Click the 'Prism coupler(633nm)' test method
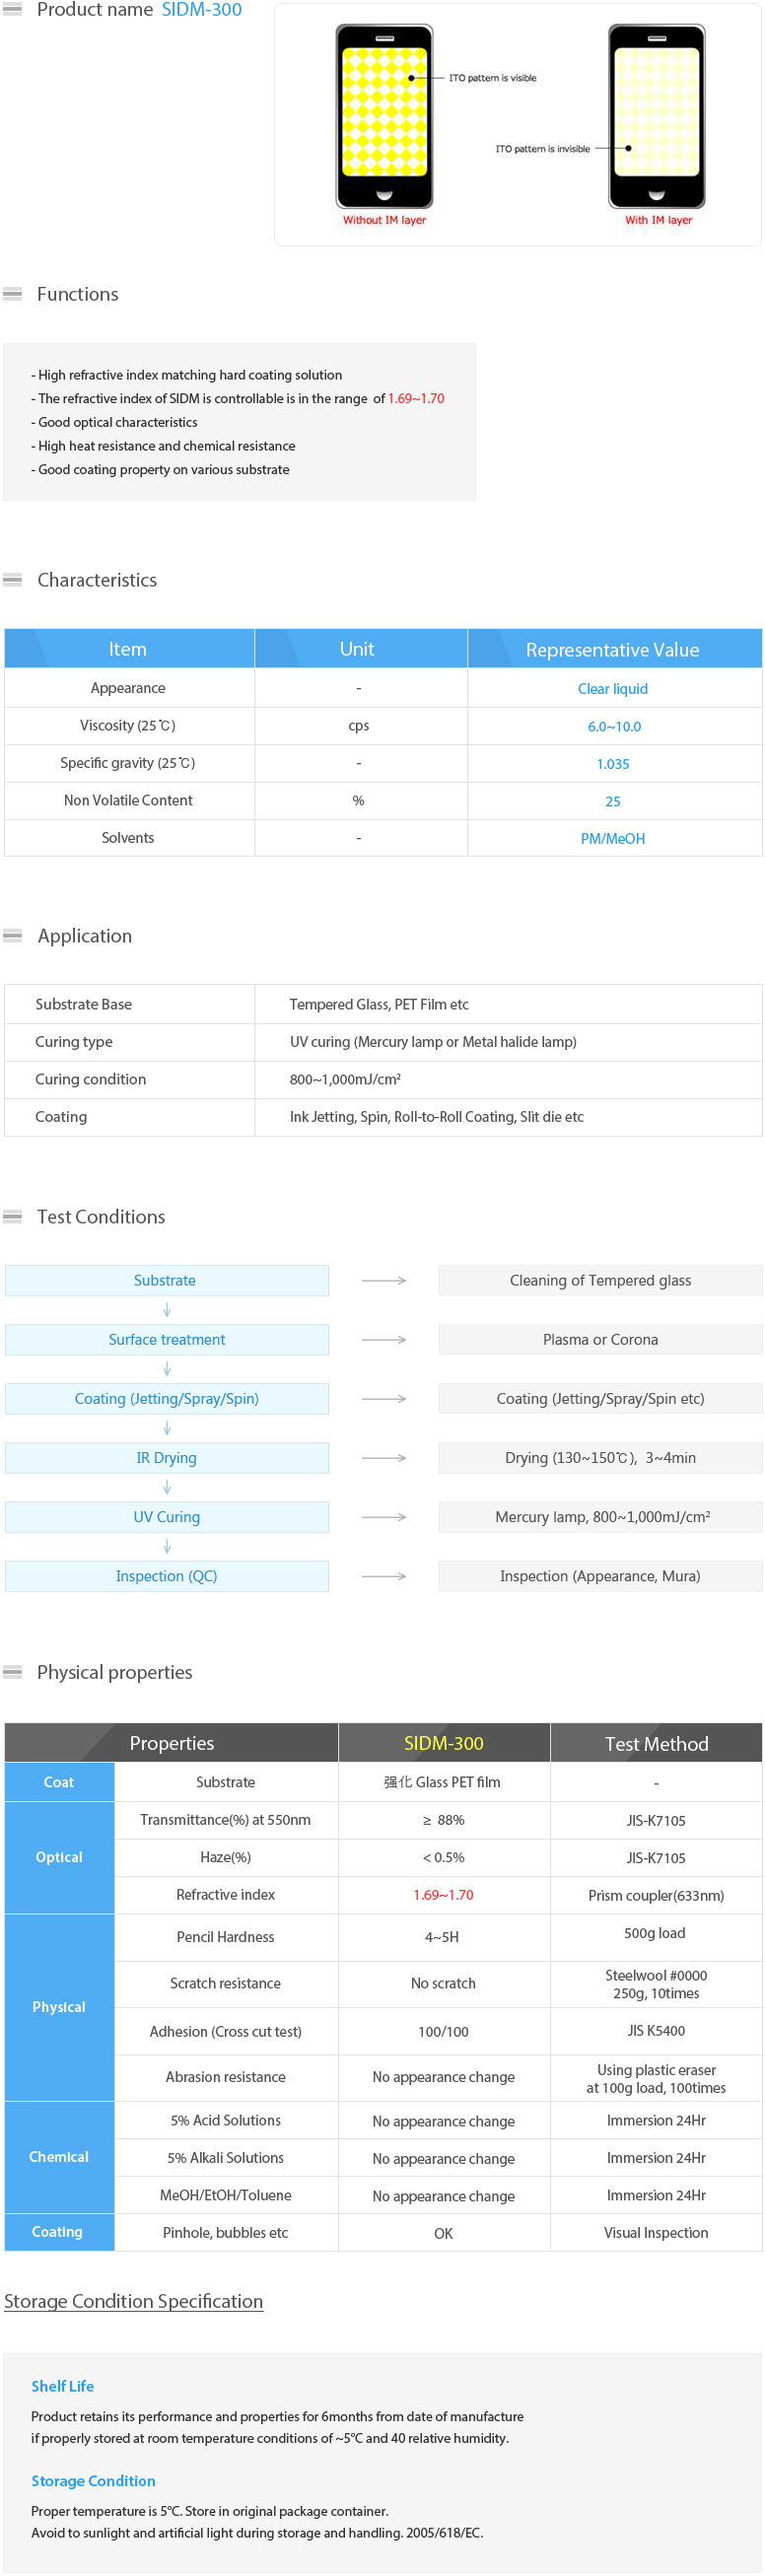The width and height of the screenshot is (765, 2576). pyautogui.click(x=656, y=1896)
